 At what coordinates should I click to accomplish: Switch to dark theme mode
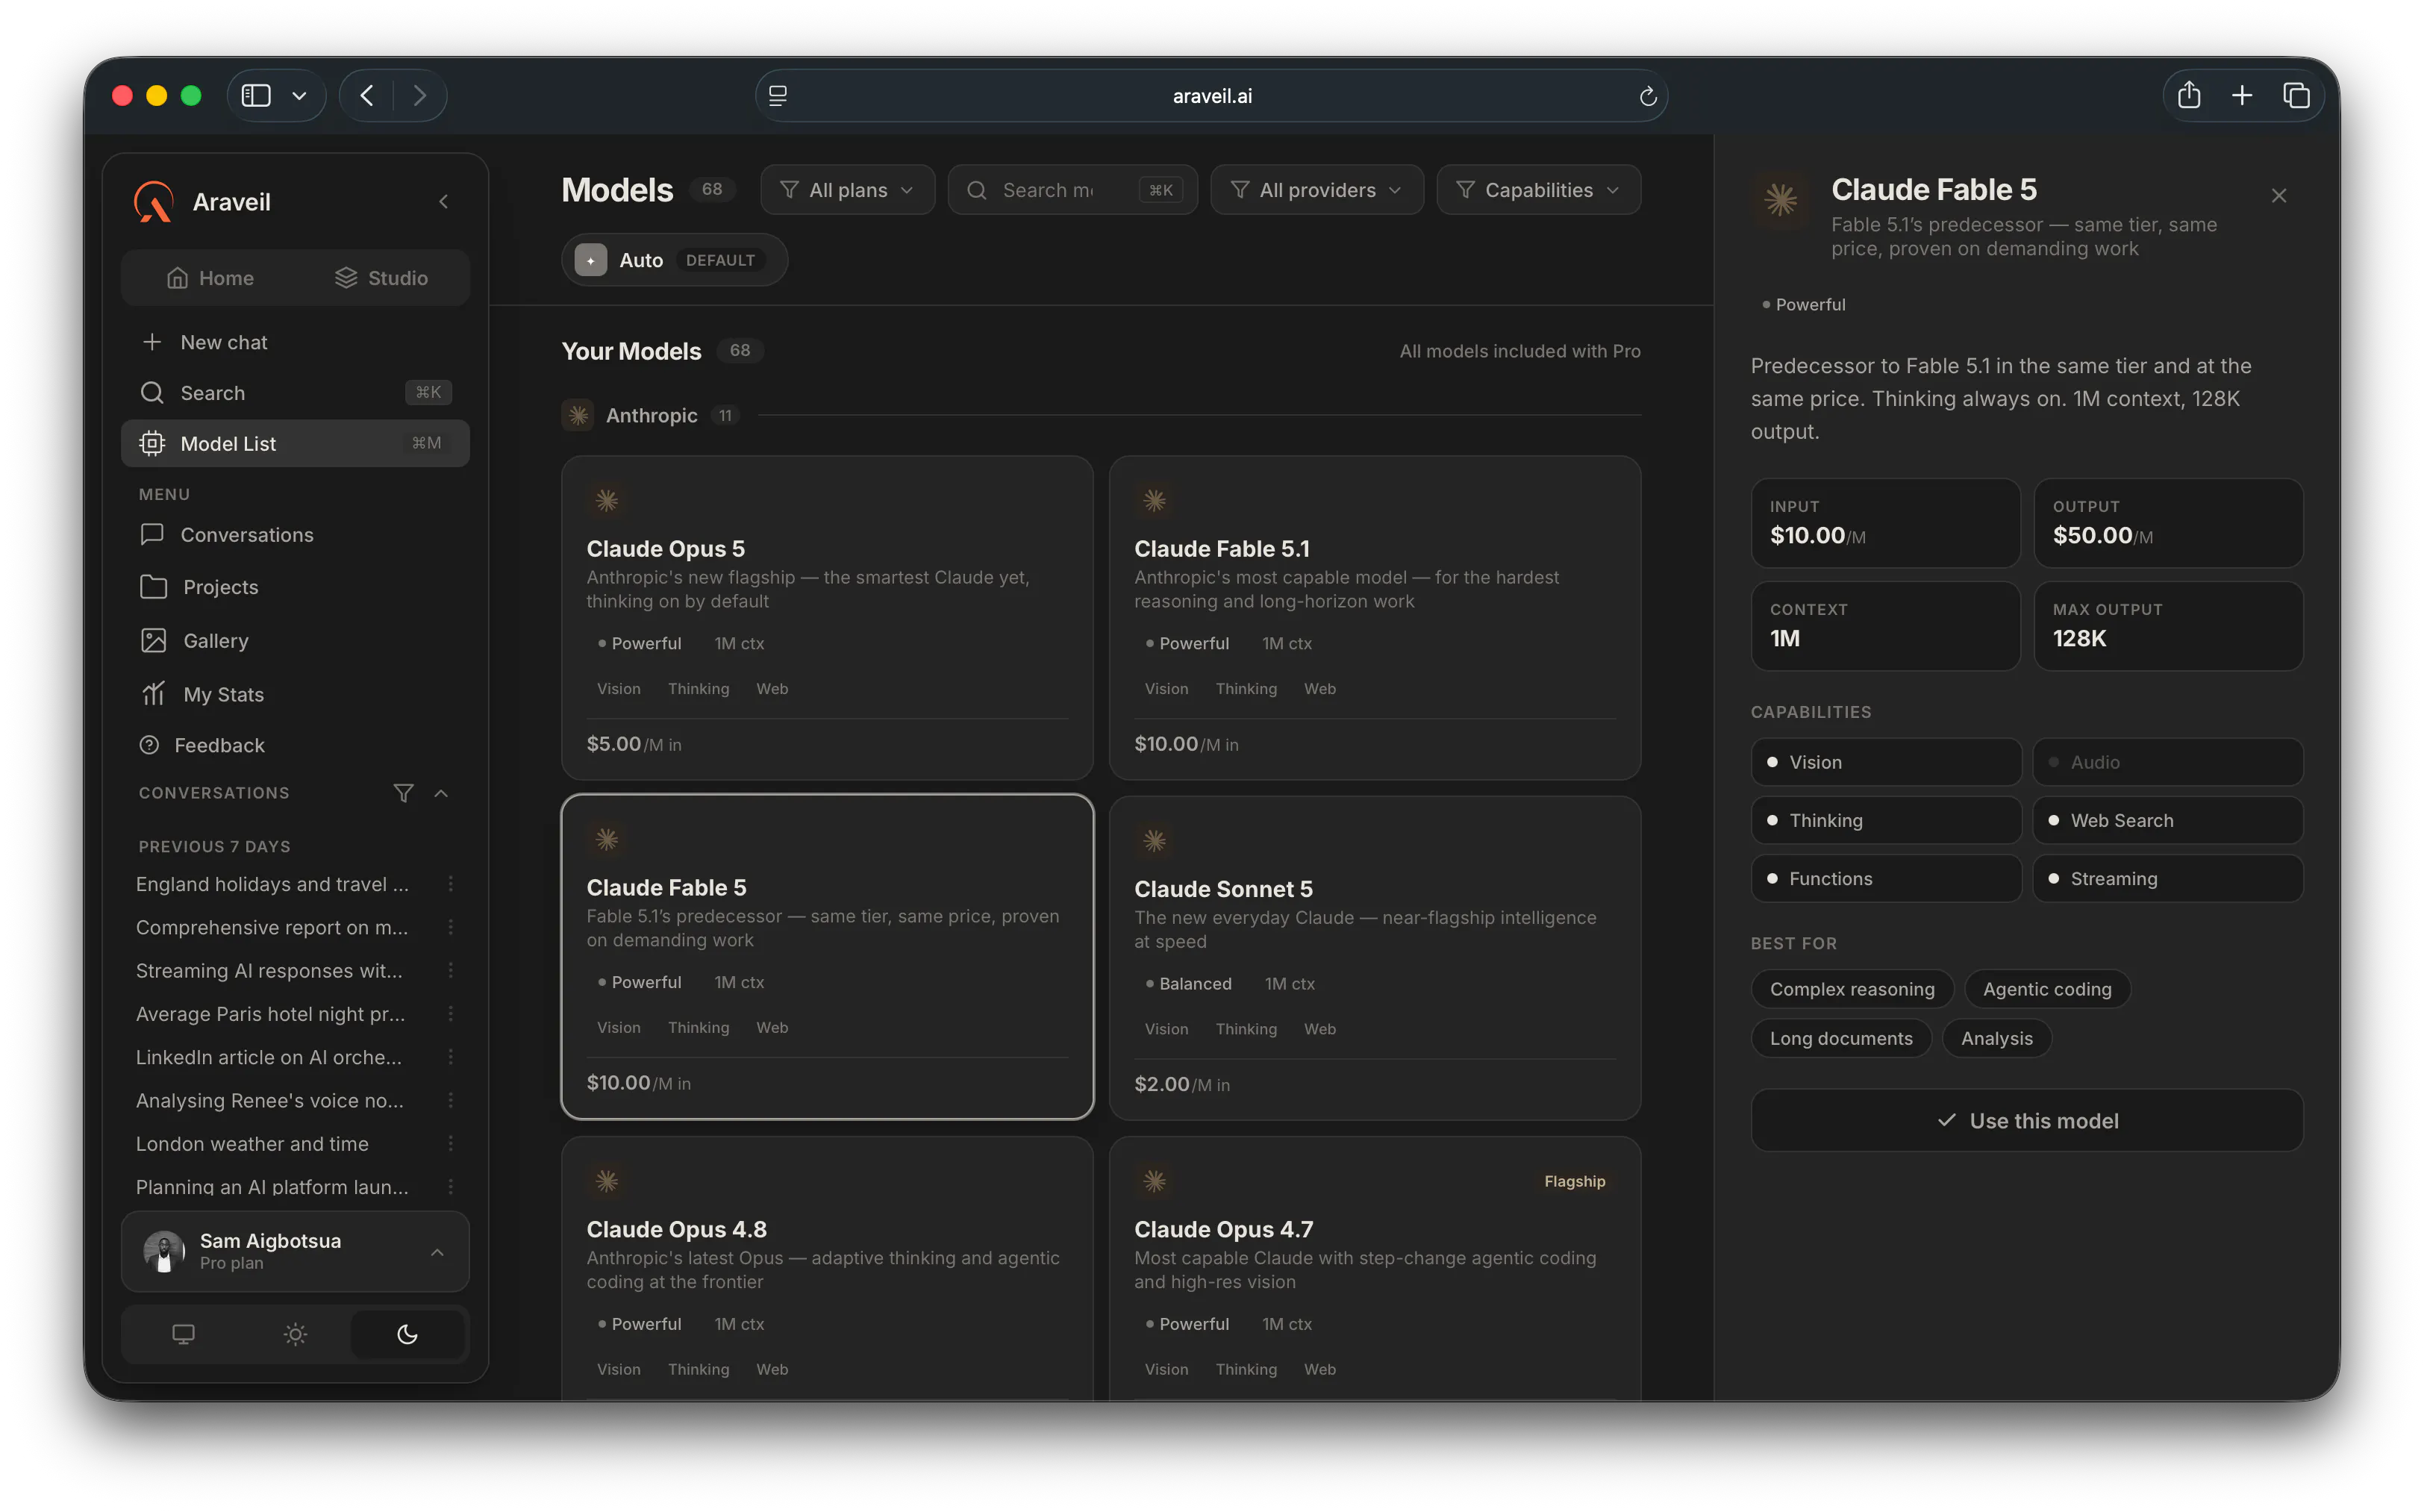pyautogui.click(x=407, y=1334)
